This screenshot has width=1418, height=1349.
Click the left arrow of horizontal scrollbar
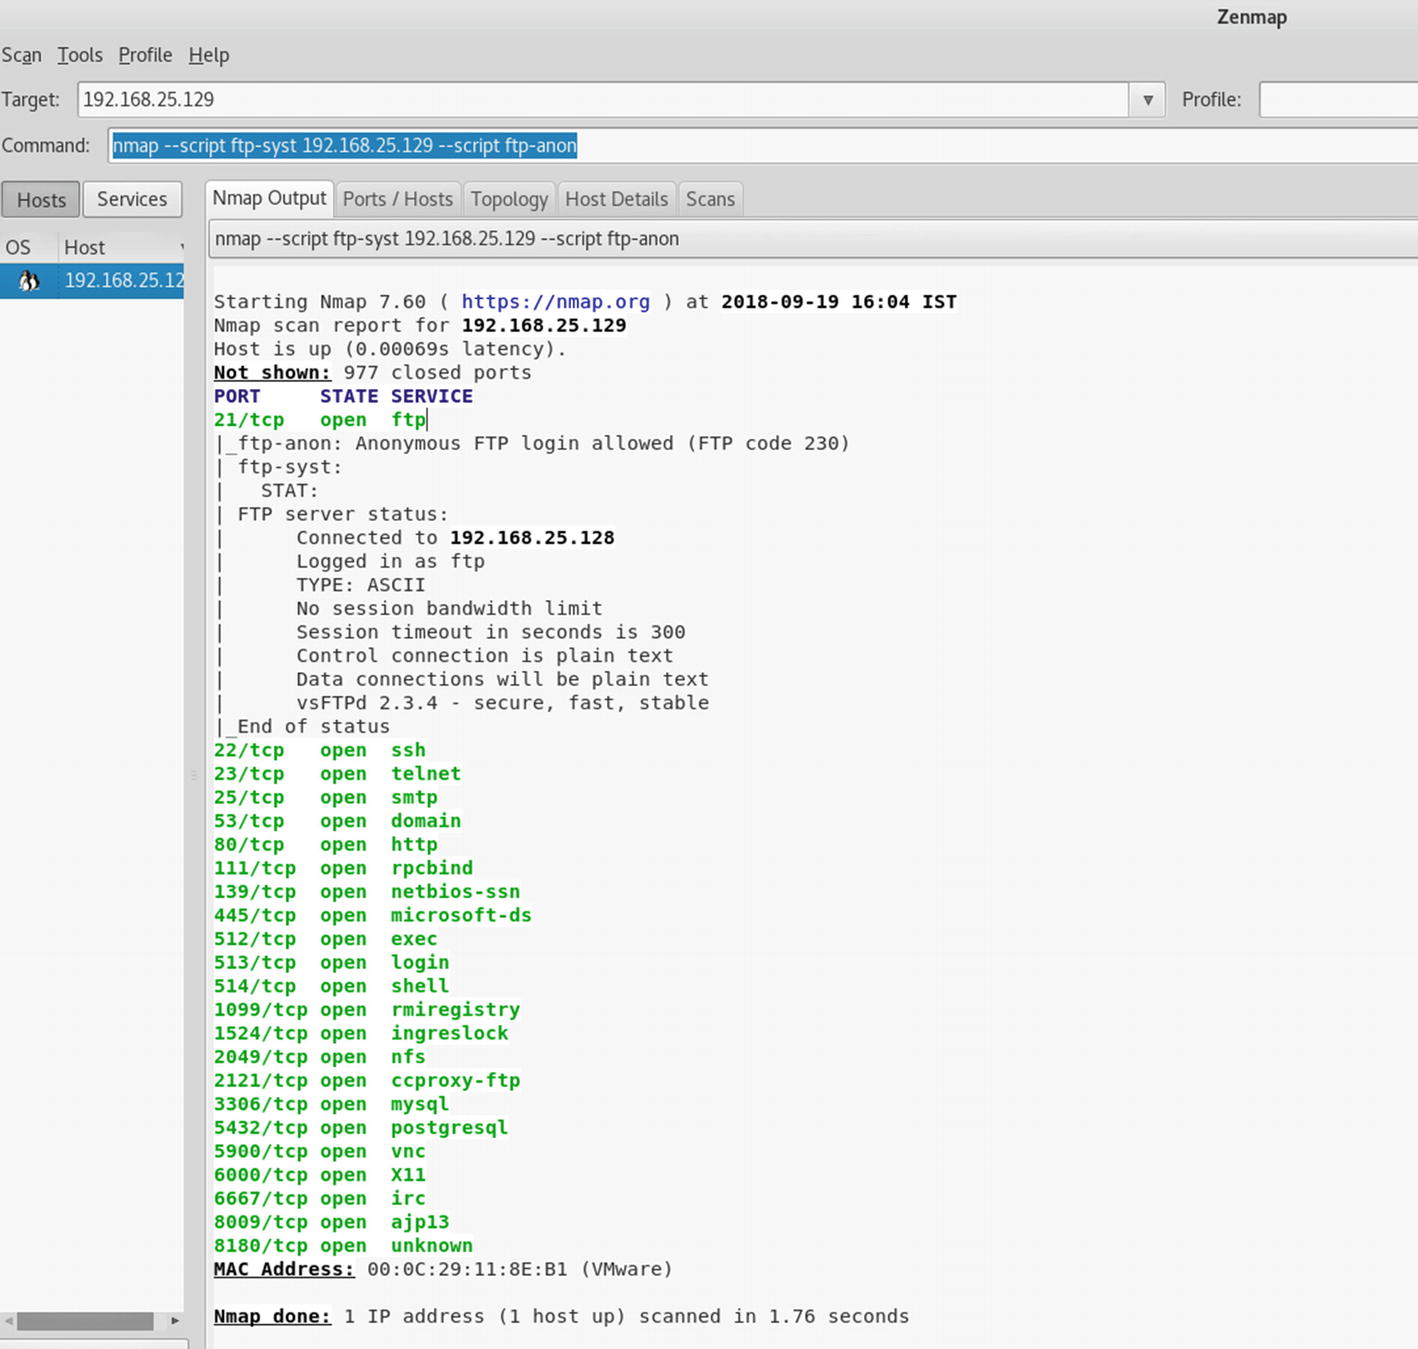tap(9, 1321)
